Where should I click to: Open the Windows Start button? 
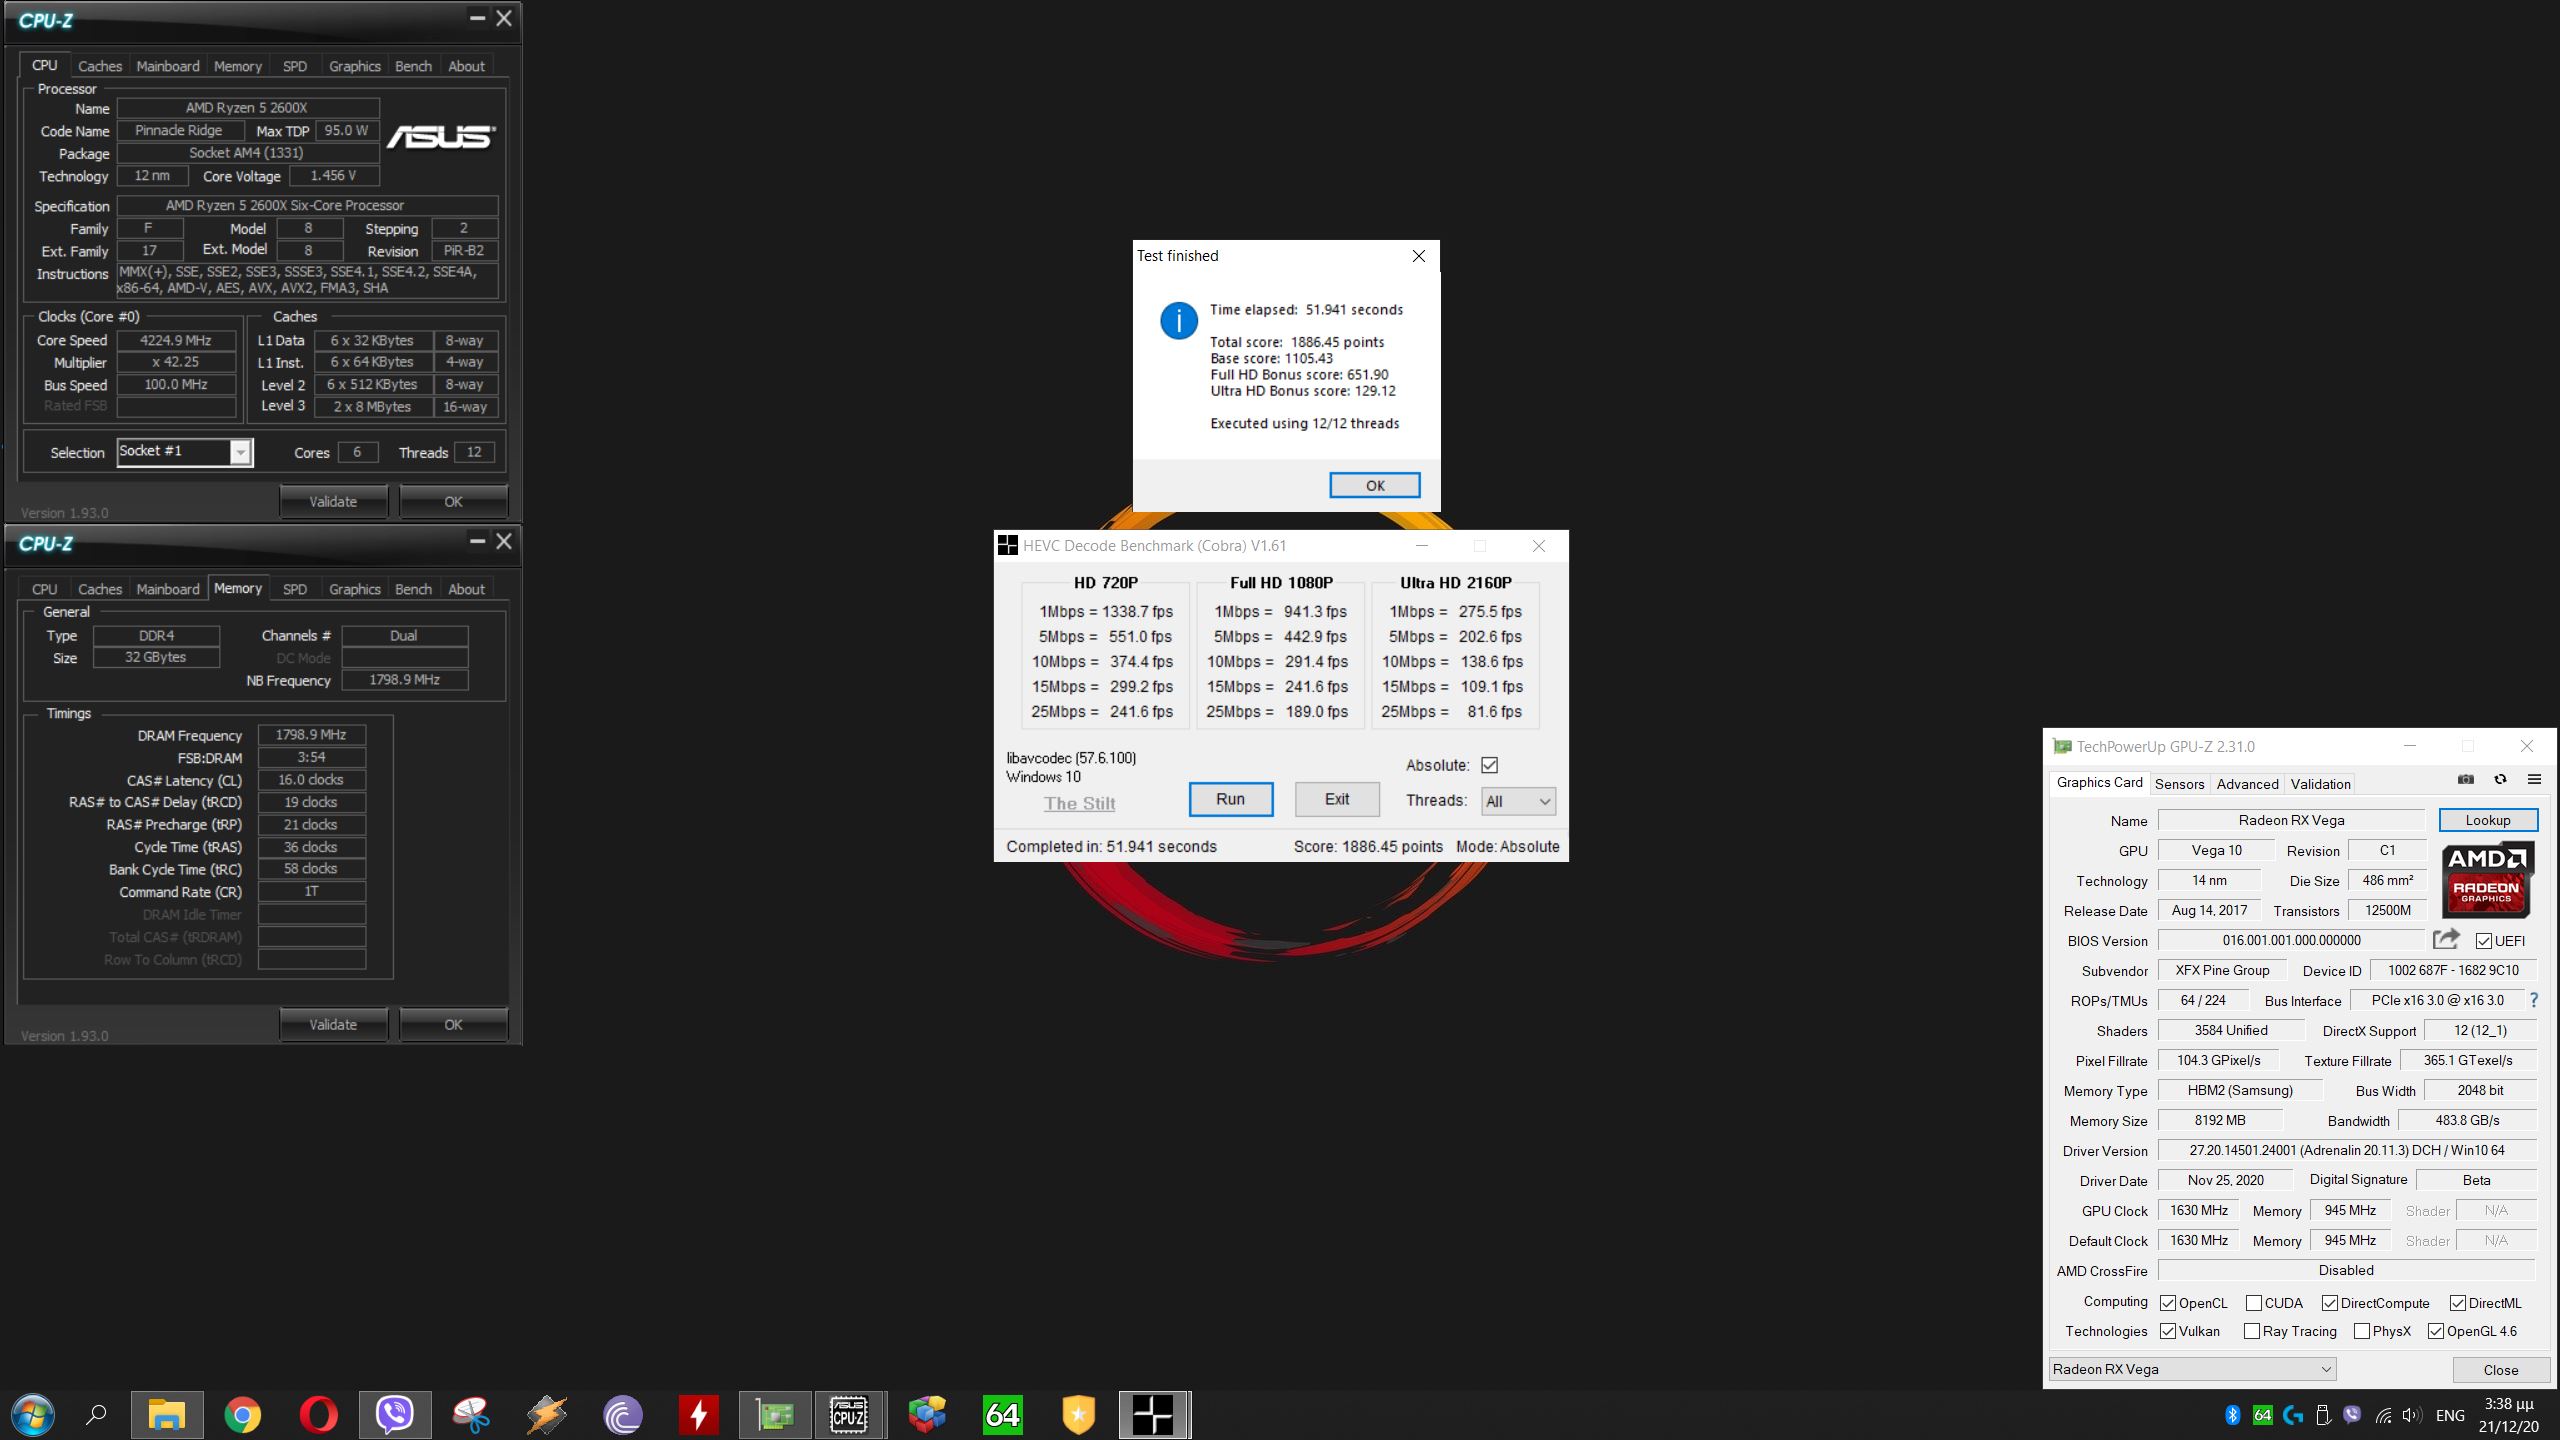32,1415
